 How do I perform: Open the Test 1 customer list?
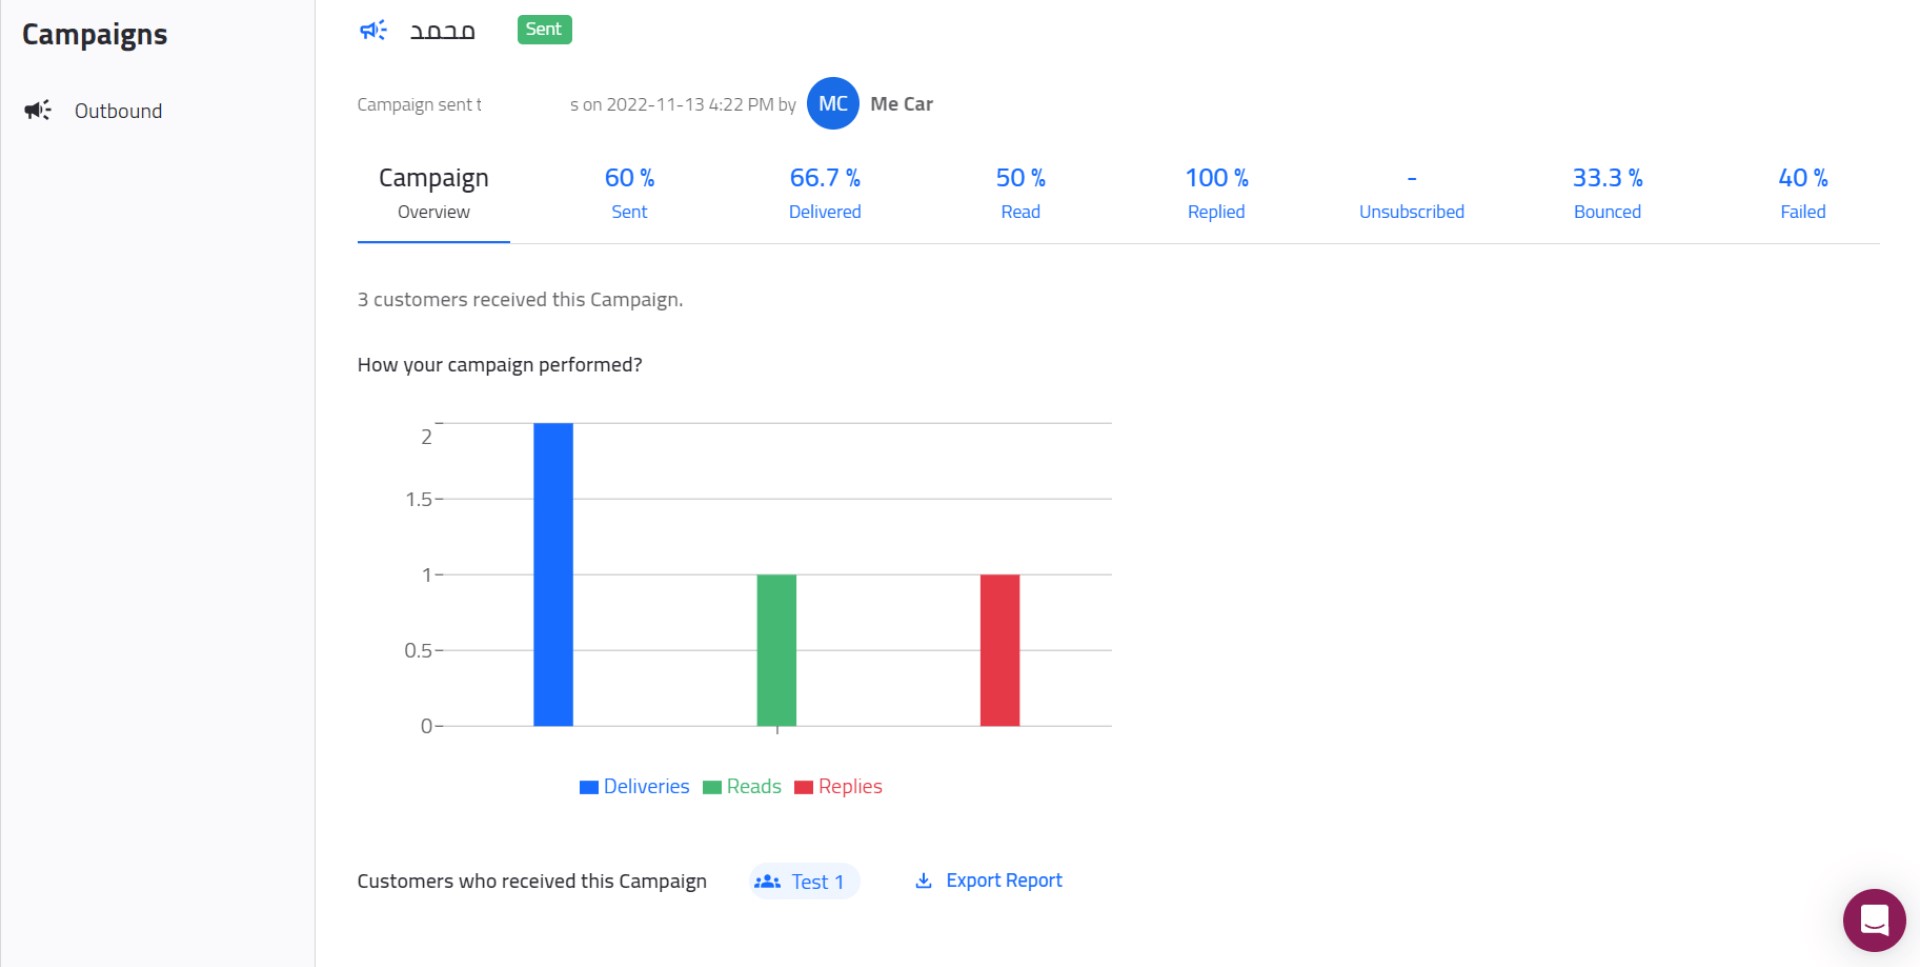817,881
